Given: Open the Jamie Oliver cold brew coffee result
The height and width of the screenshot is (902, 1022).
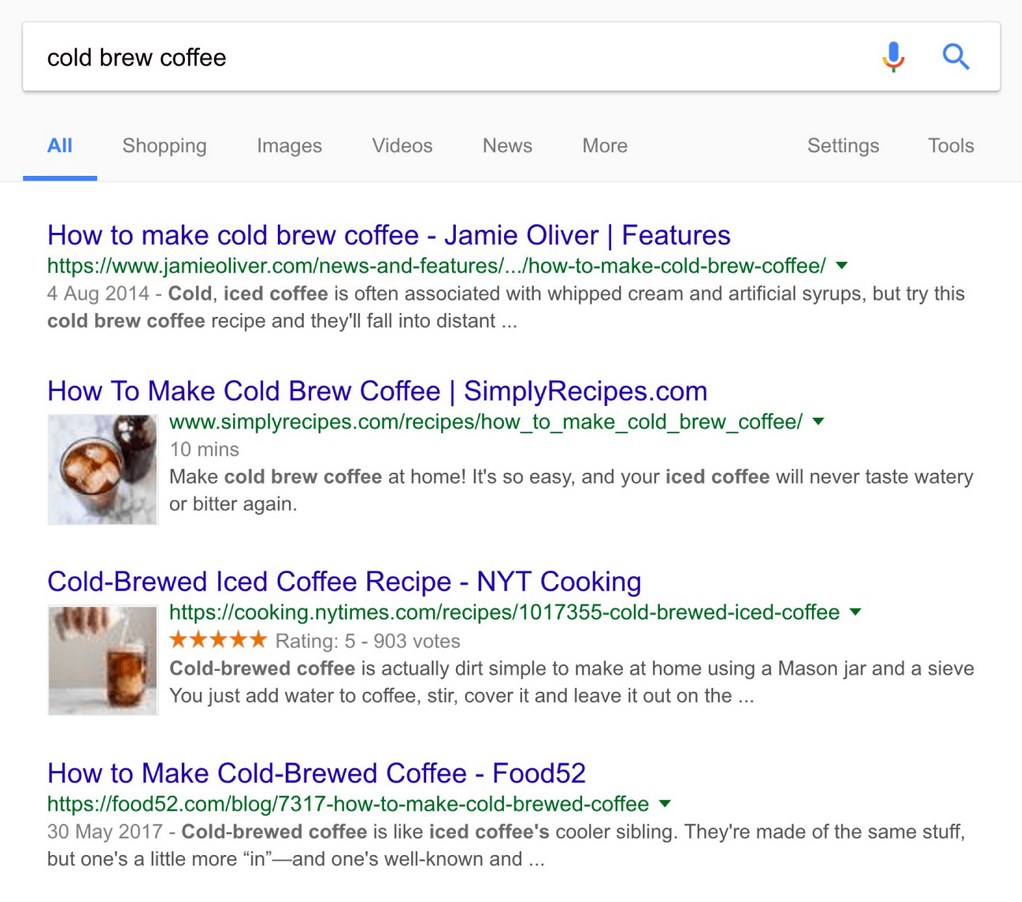Looking at the screenshot, I should point(388,235).
